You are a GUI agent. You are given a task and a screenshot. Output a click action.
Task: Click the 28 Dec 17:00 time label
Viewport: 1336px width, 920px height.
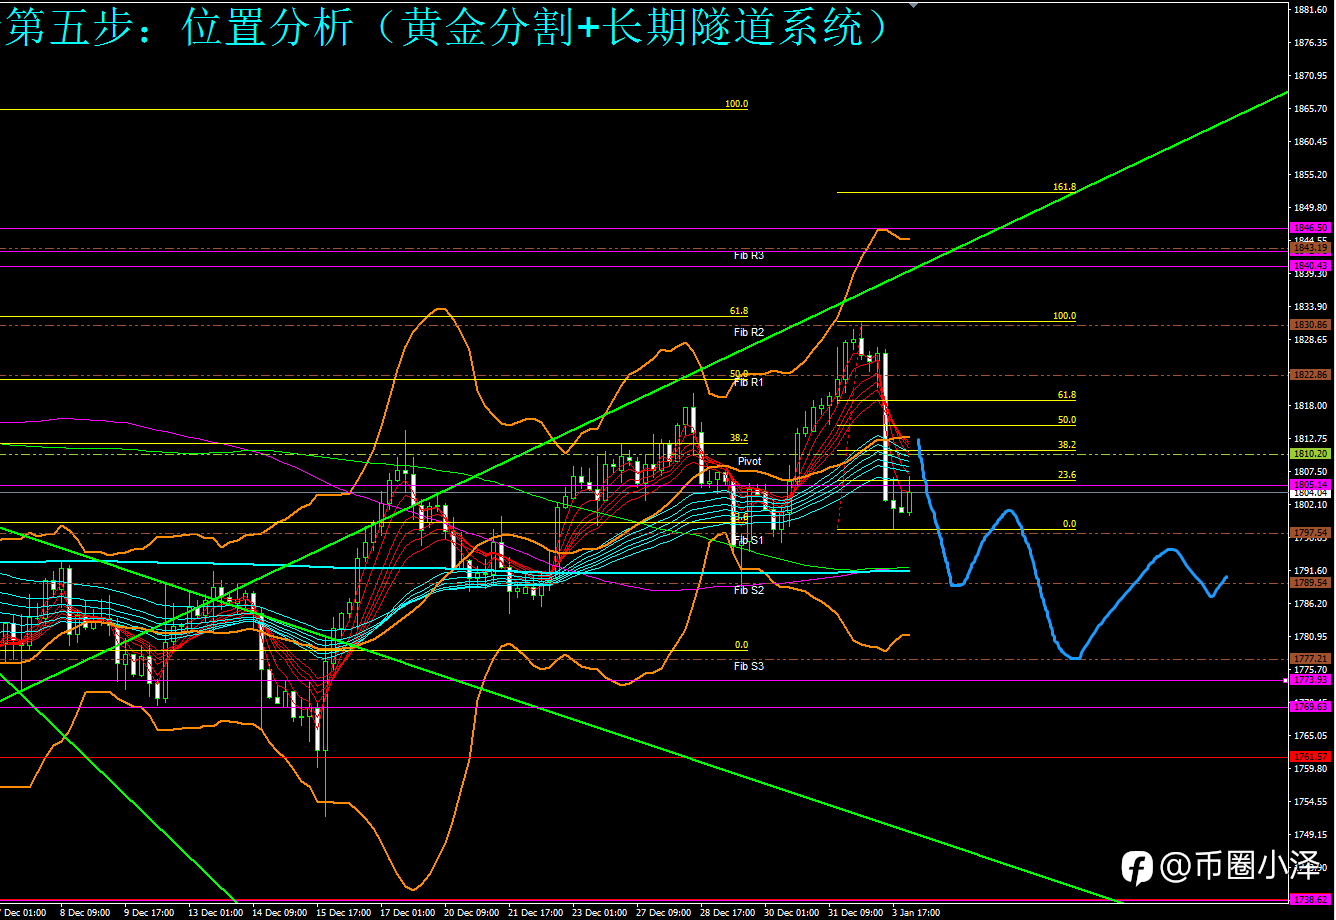[x=727, y=913]
